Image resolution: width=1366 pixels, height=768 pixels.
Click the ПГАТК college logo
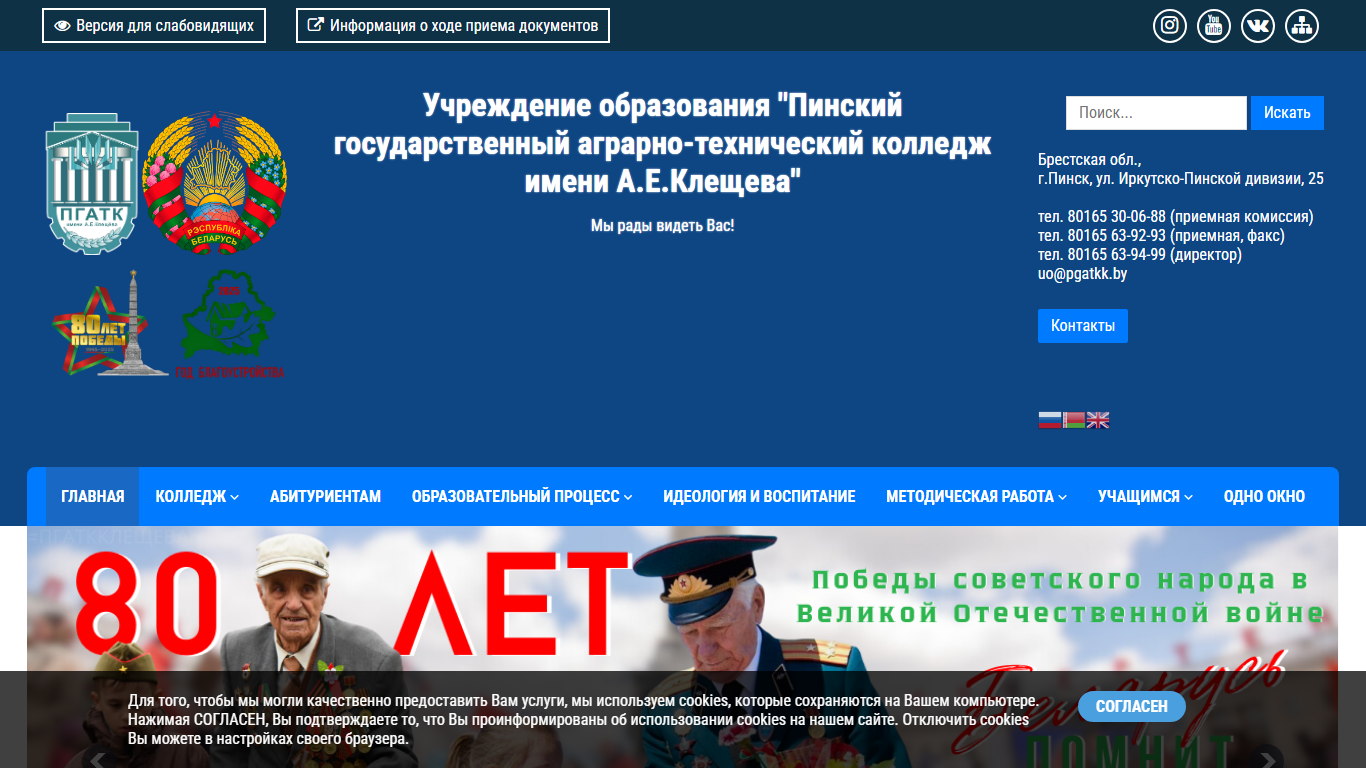click(92, 183)
